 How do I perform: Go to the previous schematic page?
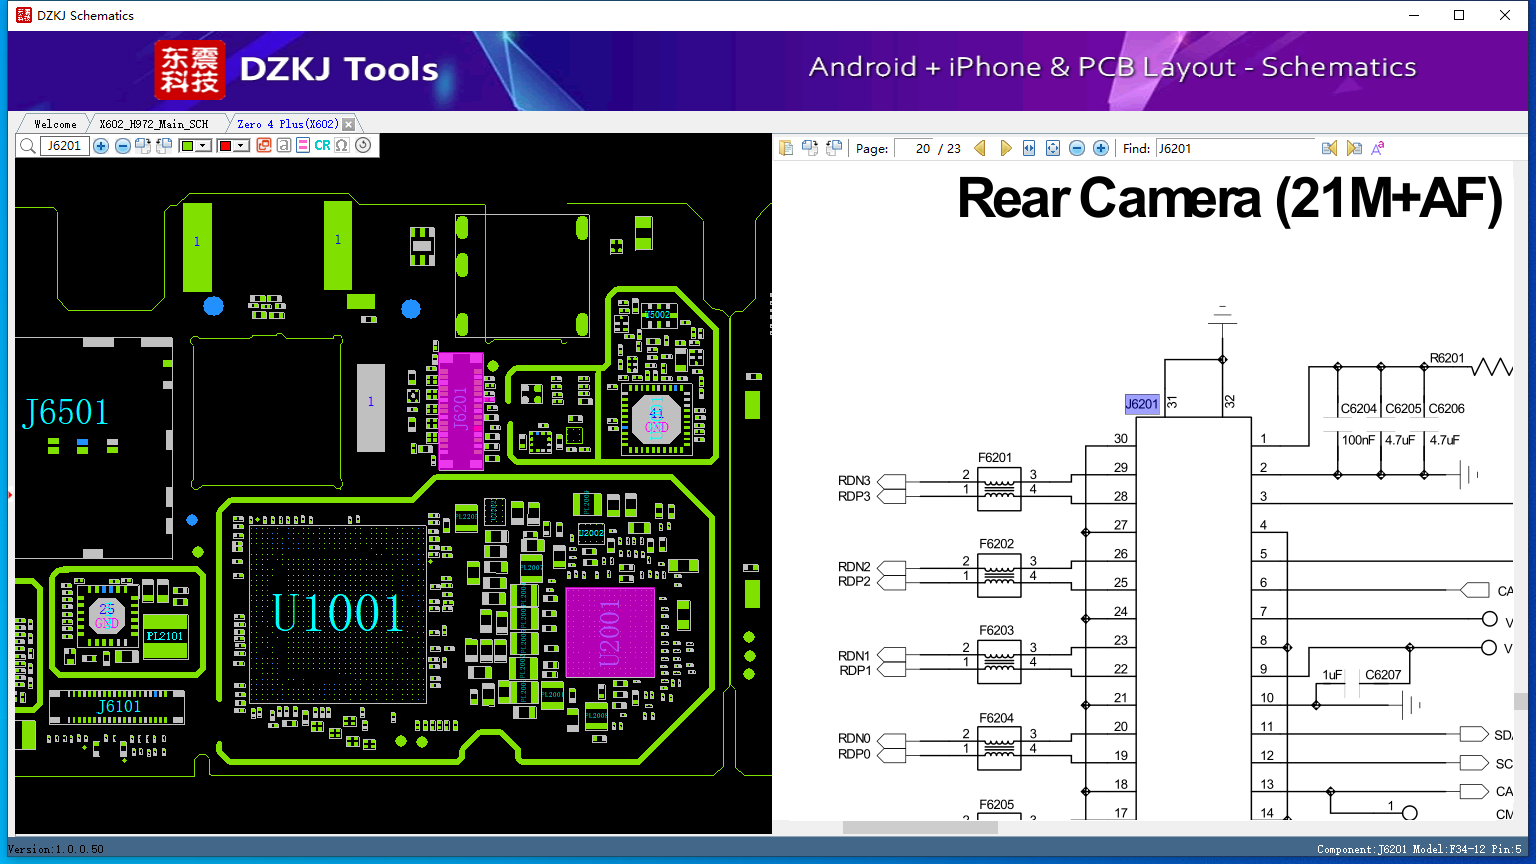(x=980, y=148)
